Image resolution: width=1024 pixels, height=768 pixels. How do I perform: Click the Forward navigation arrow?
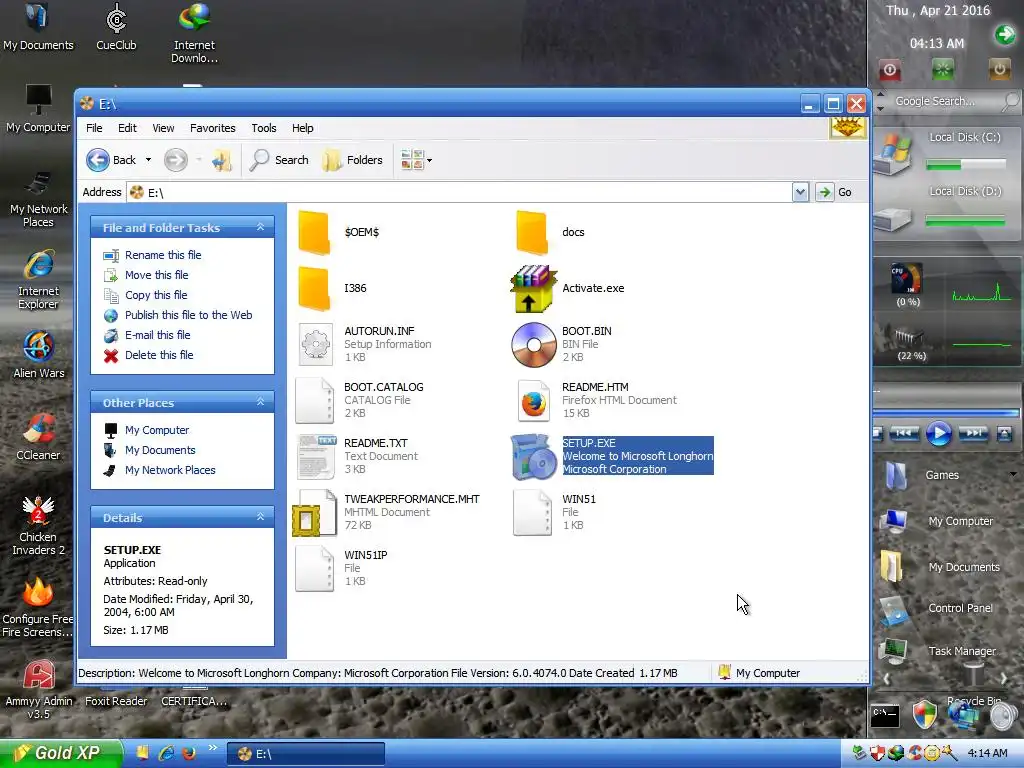pyautogui.click(x=176, y=160)
